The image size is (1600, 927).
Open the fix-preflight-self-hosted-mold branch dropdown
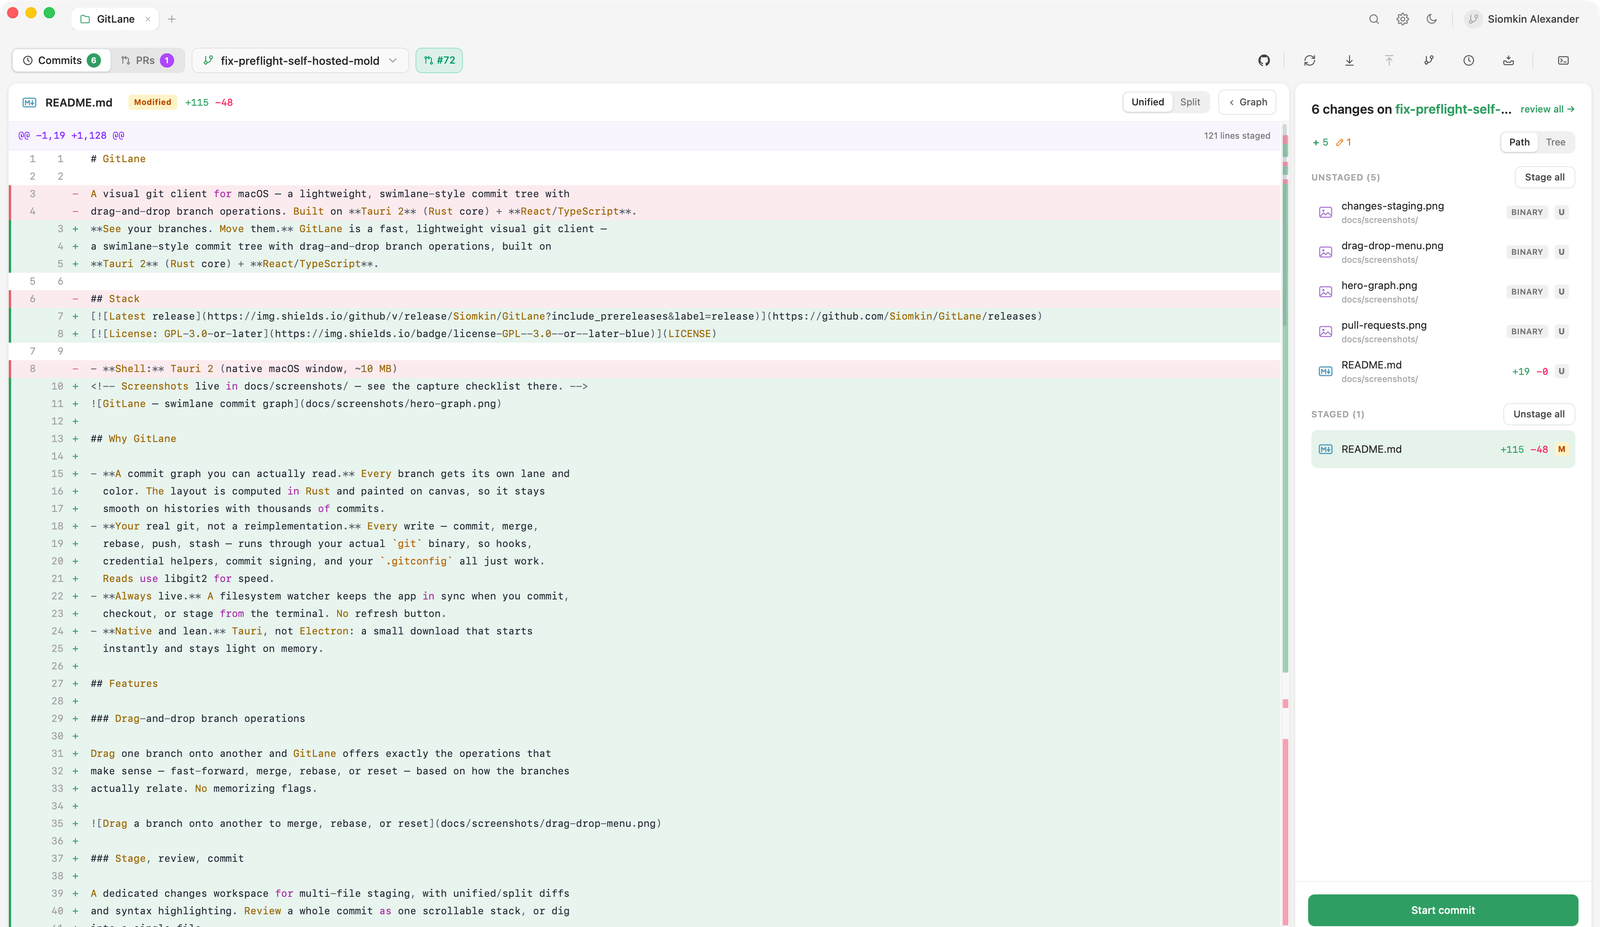click(300, 61)
